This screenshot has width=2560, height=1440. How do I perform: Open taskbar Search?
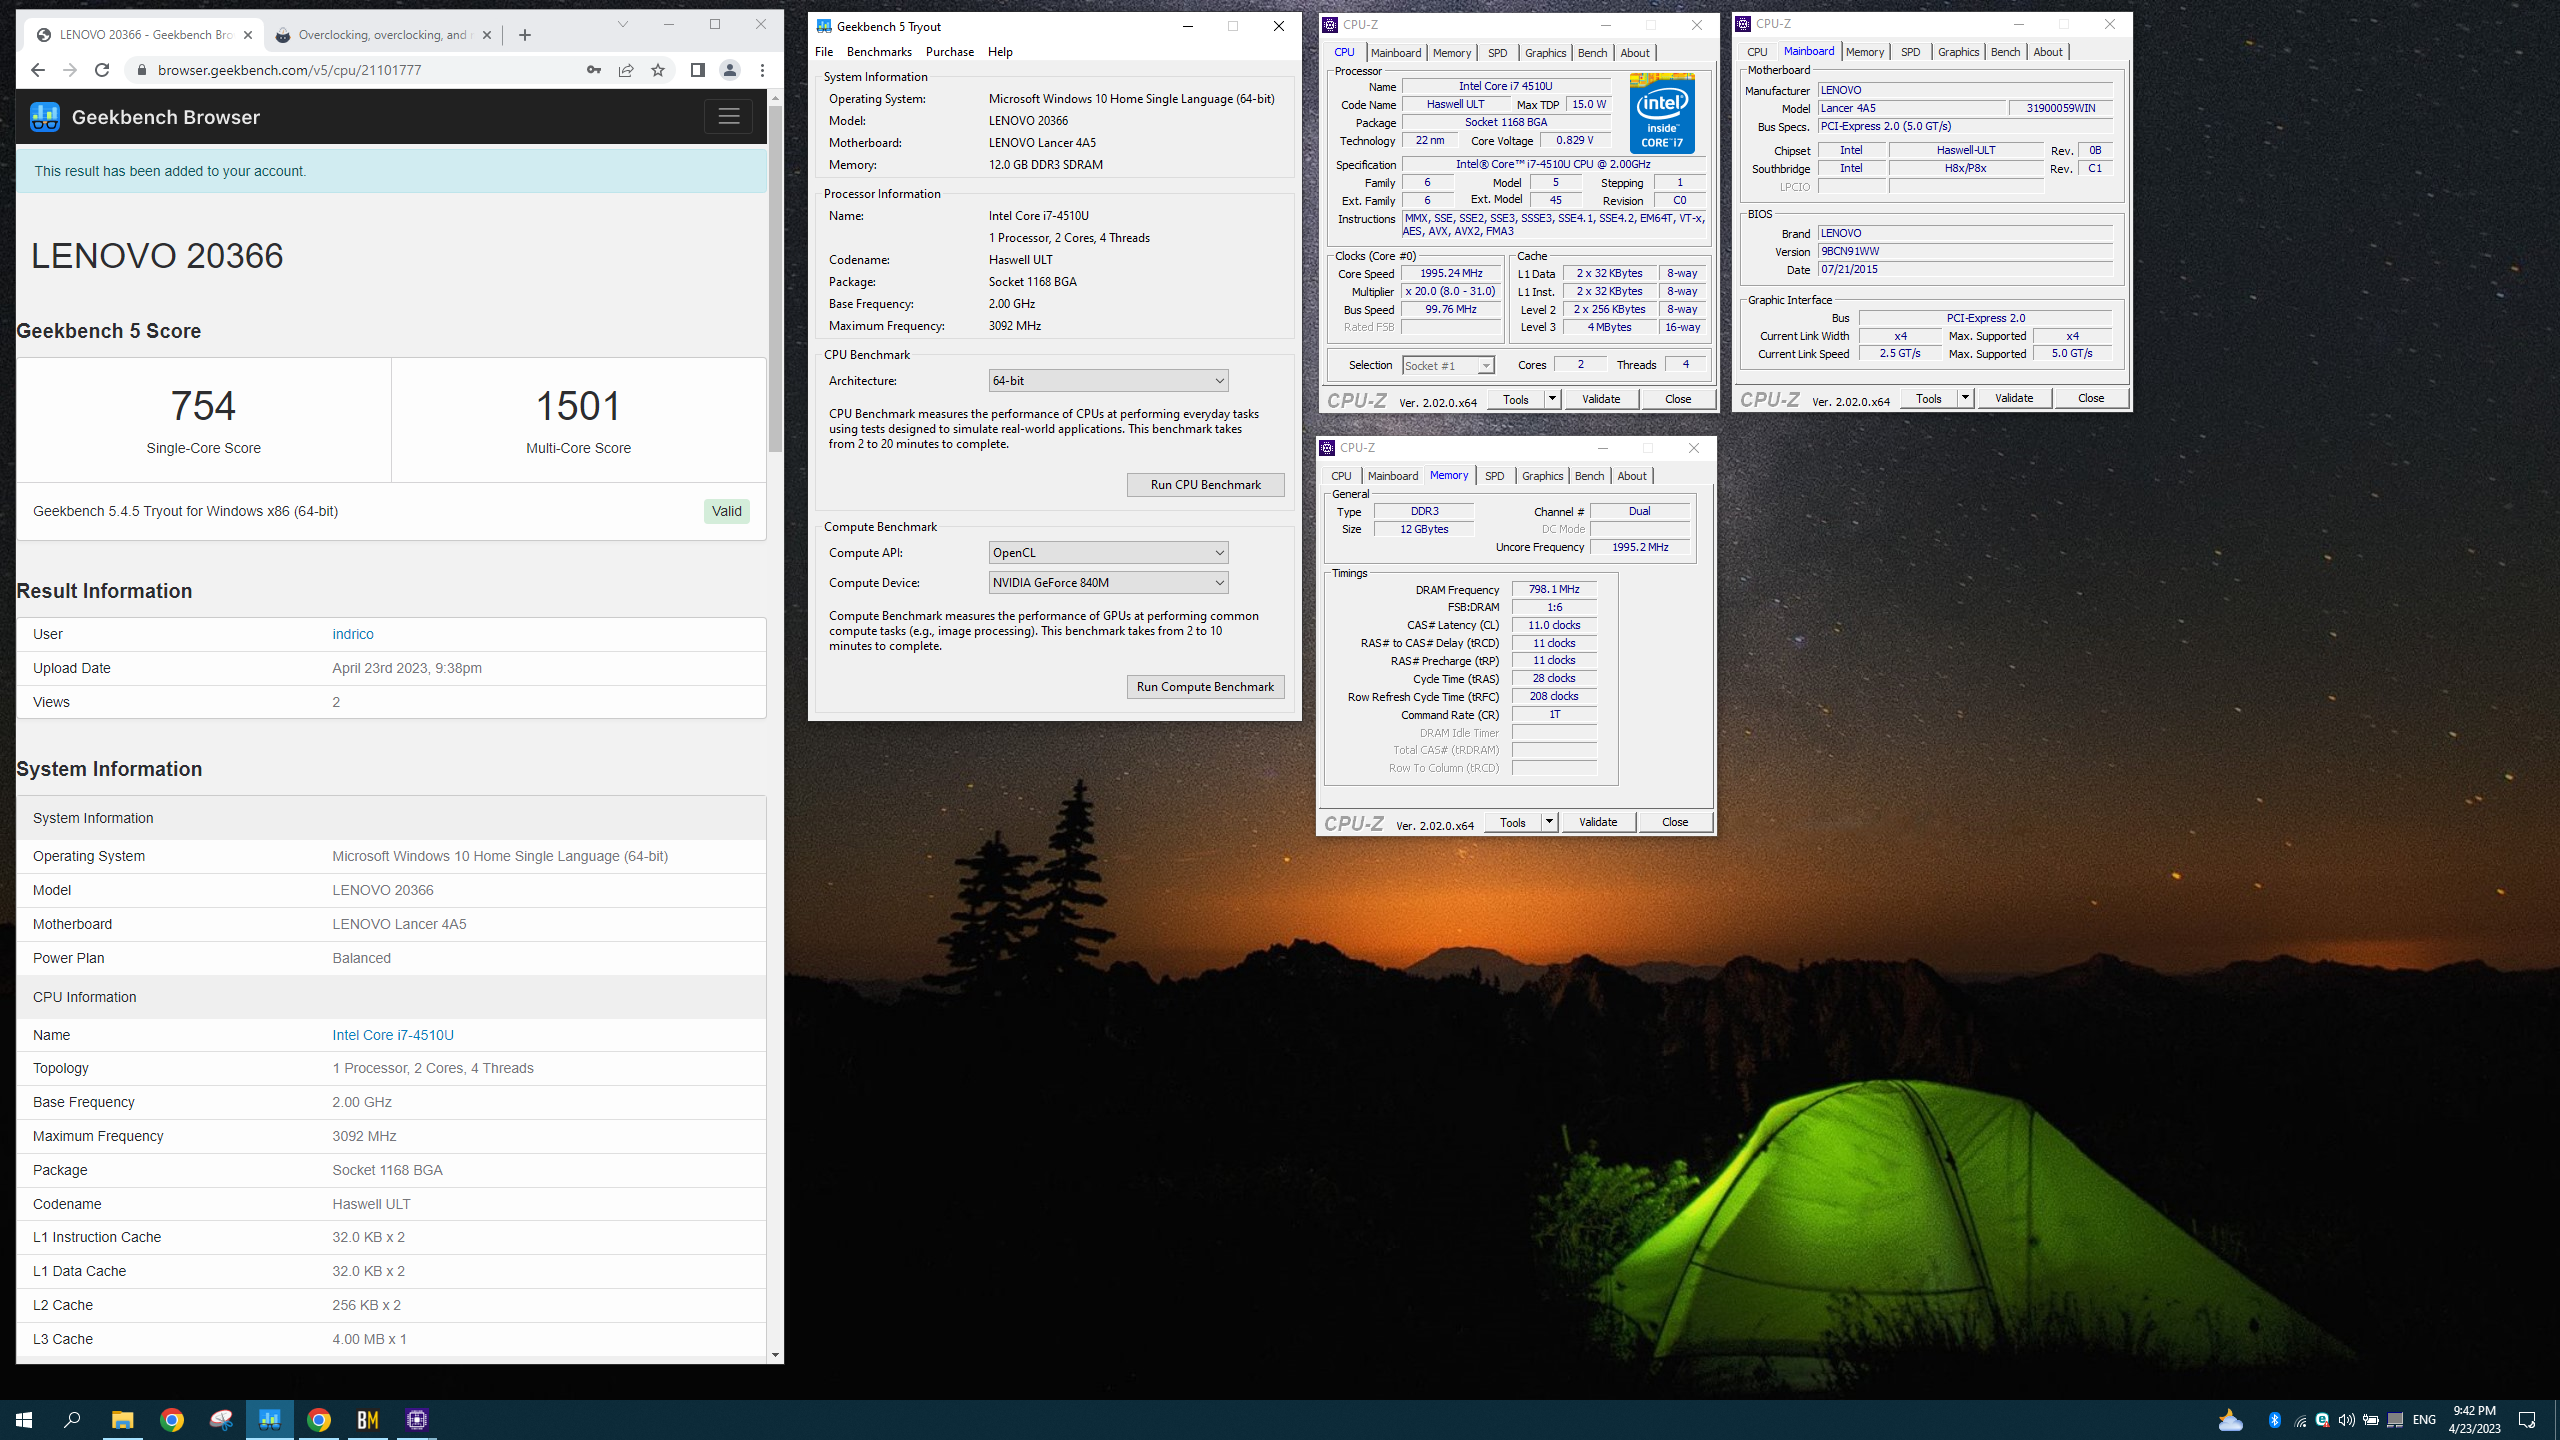[x=73, y=1420]
